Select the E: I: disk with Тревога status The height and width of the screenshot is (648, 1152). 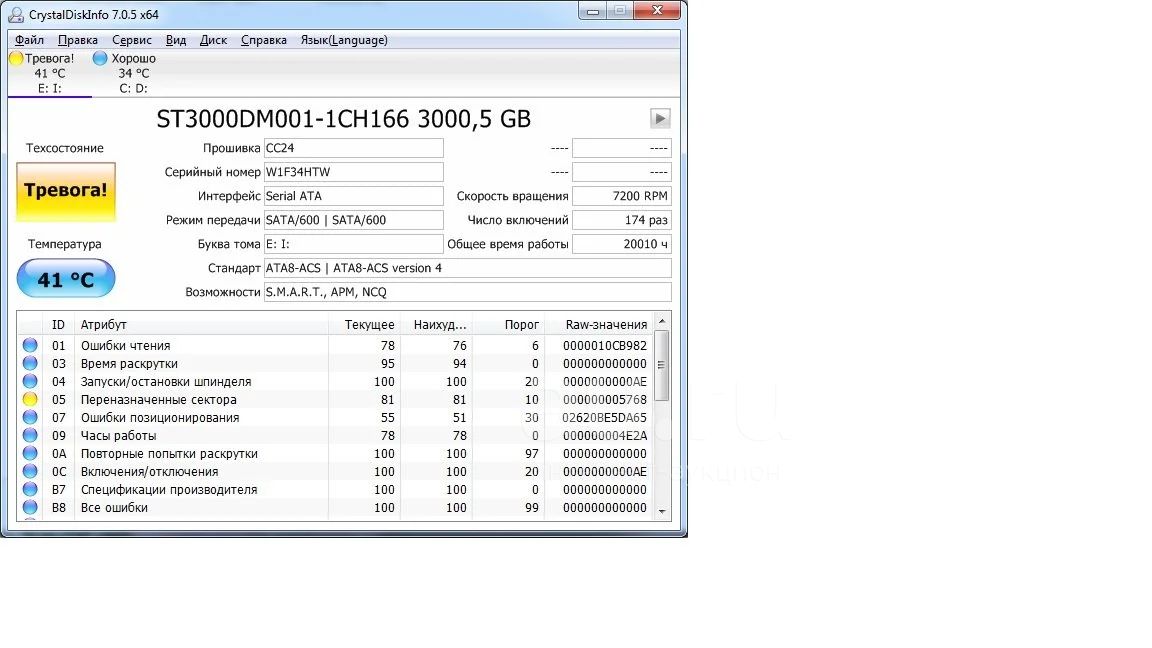[49, 73]
